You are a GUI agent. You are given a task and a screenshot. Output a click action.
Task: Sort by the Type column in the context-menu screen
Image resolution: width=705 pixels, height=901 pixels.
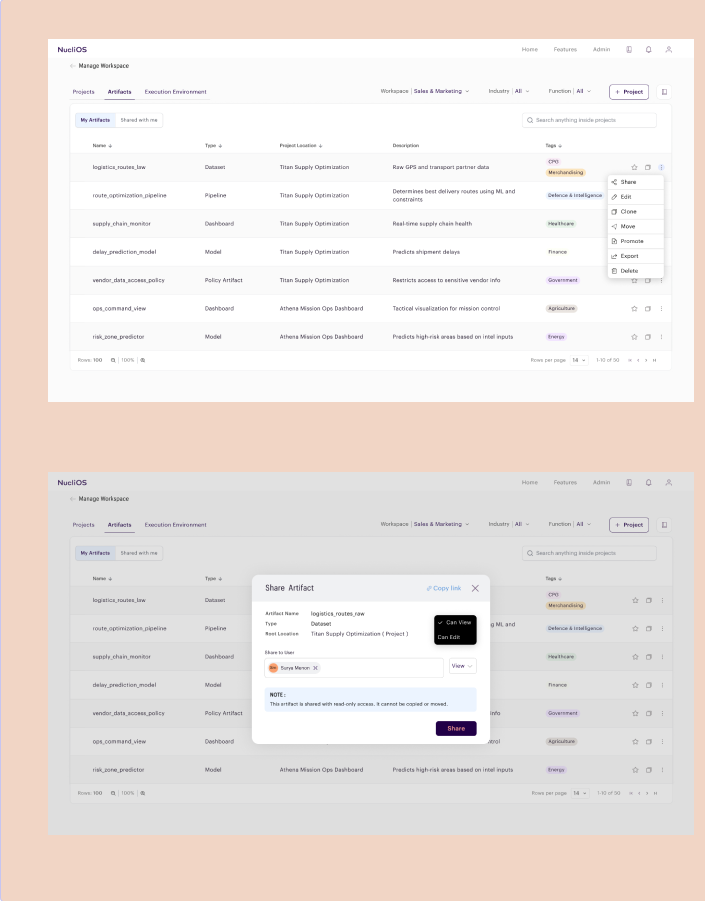point(213,146)
